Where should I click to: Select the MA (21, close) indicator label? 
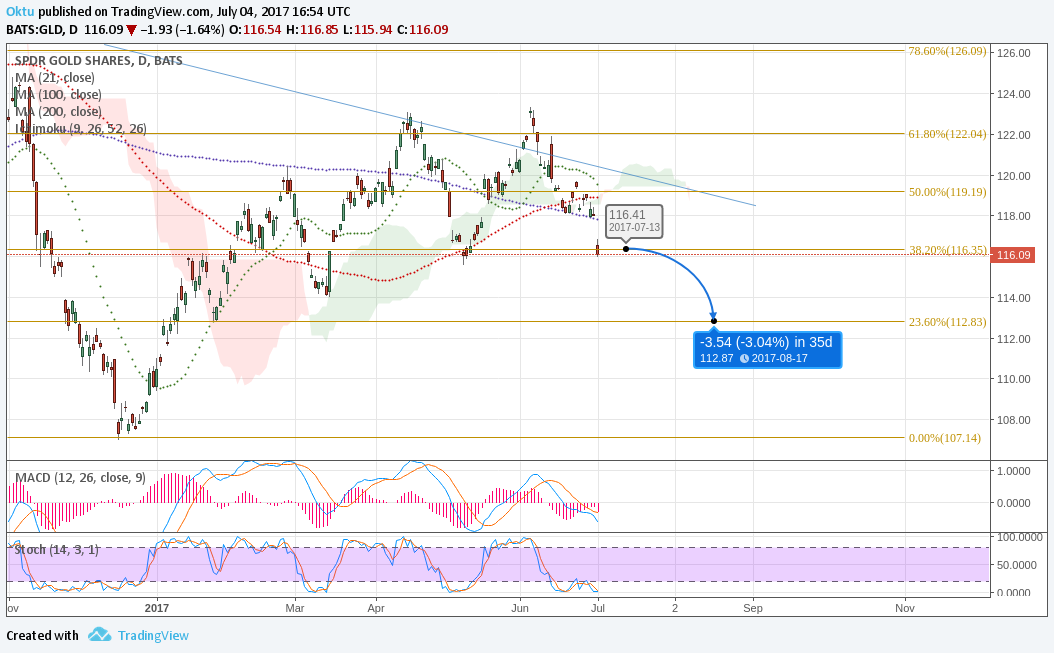54,77
